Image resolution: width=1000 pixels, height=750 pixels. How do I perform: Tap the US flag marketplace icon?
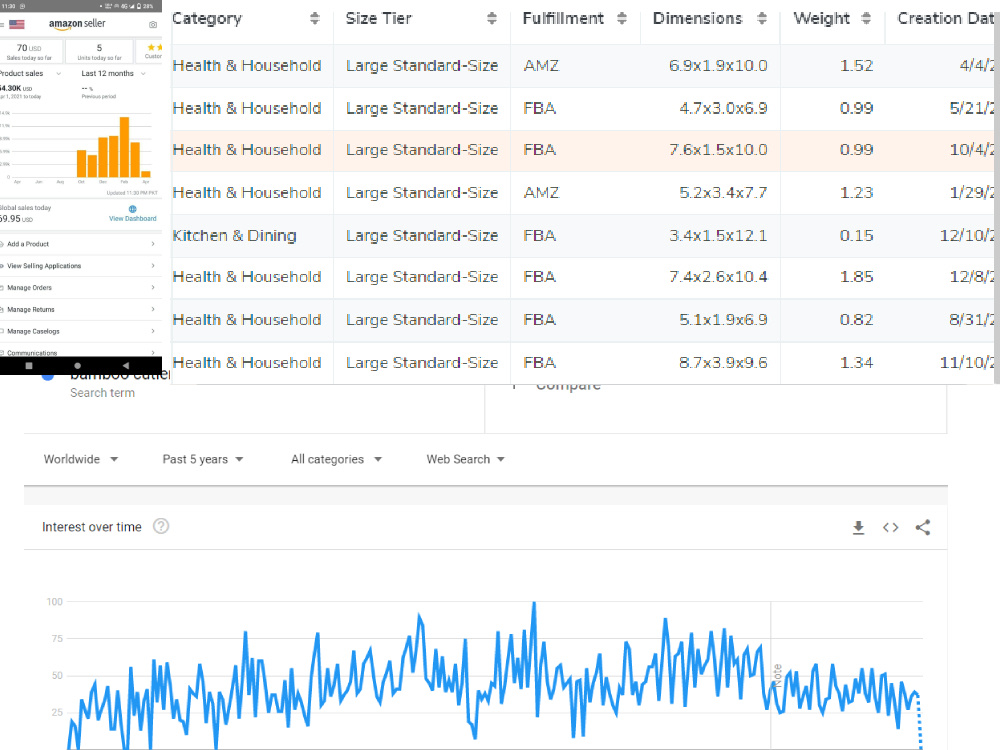pyautogui.click(x=17, y=24)
